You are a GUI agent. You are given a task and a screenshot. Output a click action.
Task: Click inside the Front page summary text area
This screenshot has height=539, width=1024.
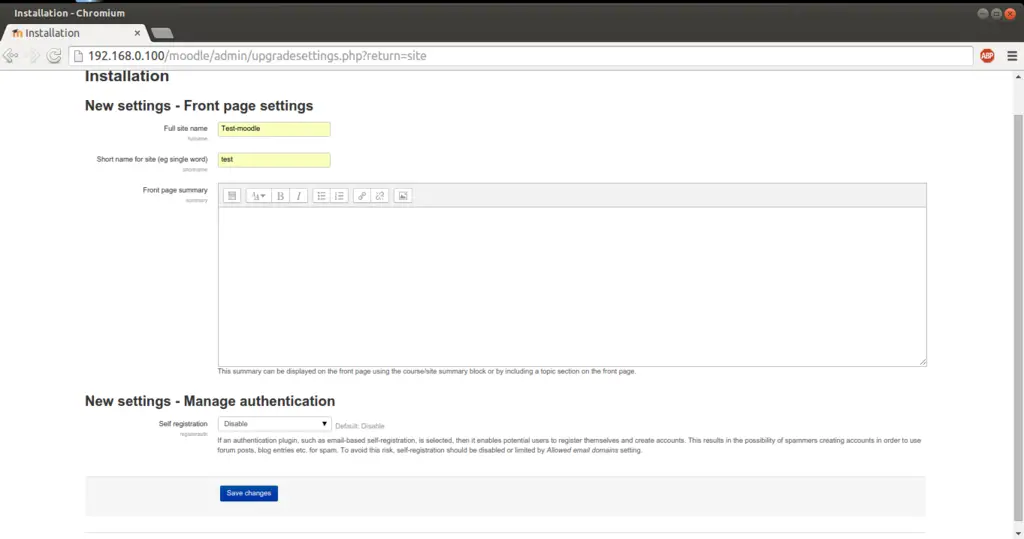[x=572, y=286]
